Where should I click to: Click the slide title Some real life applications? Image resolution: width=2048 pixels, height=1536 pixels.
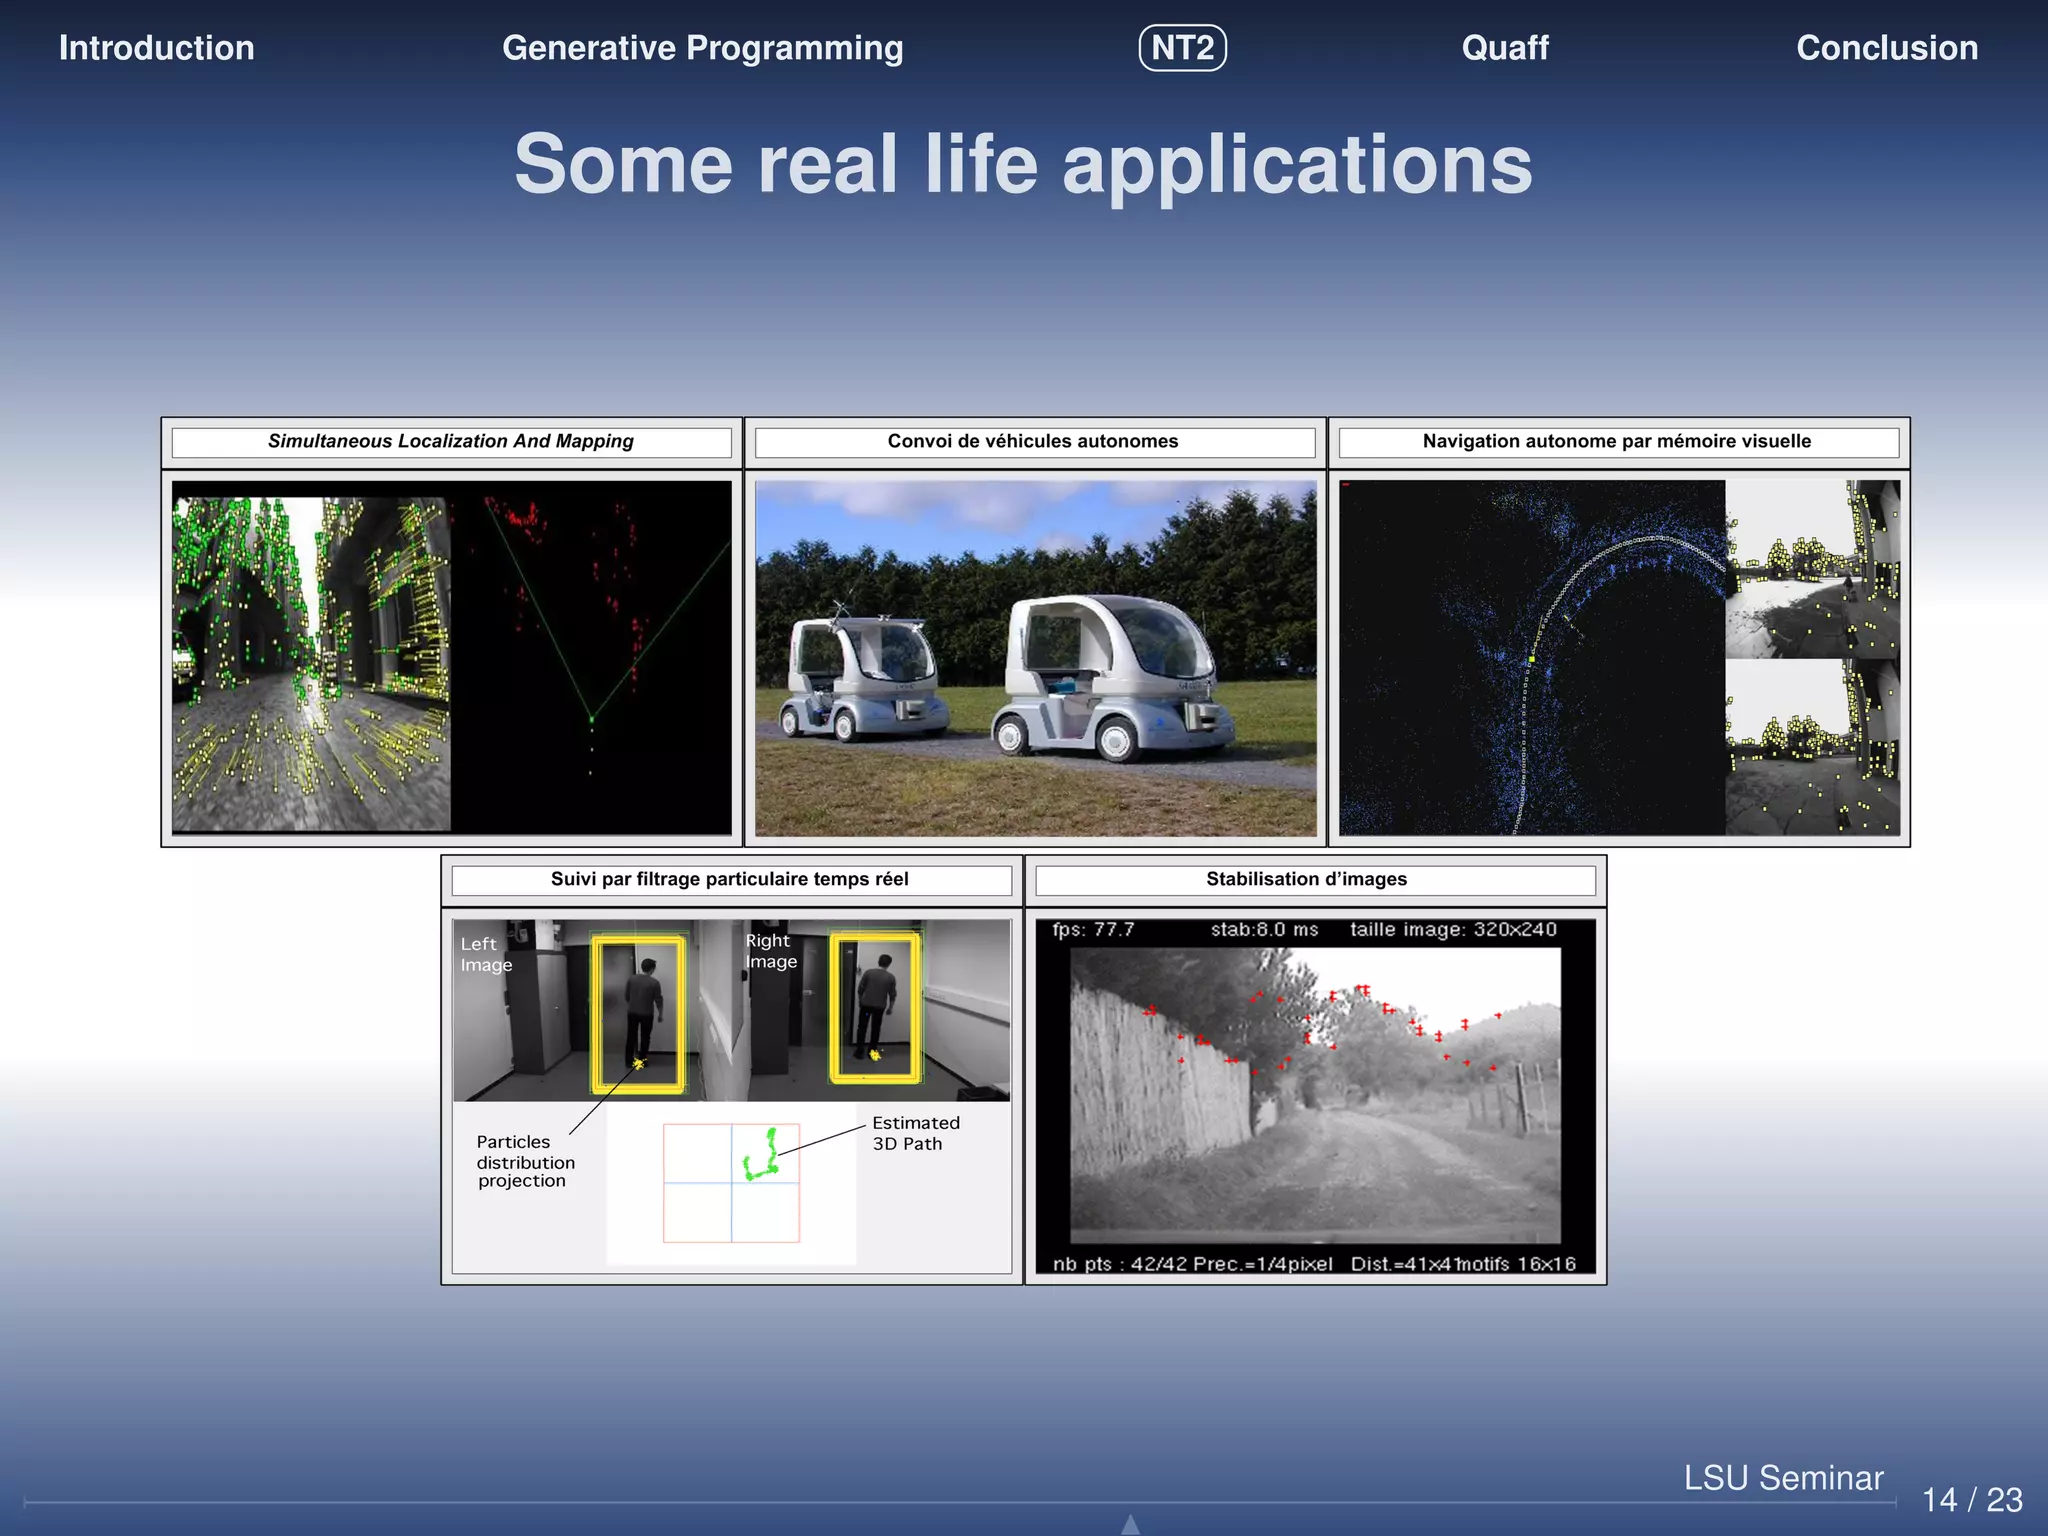pos(1023,164)
